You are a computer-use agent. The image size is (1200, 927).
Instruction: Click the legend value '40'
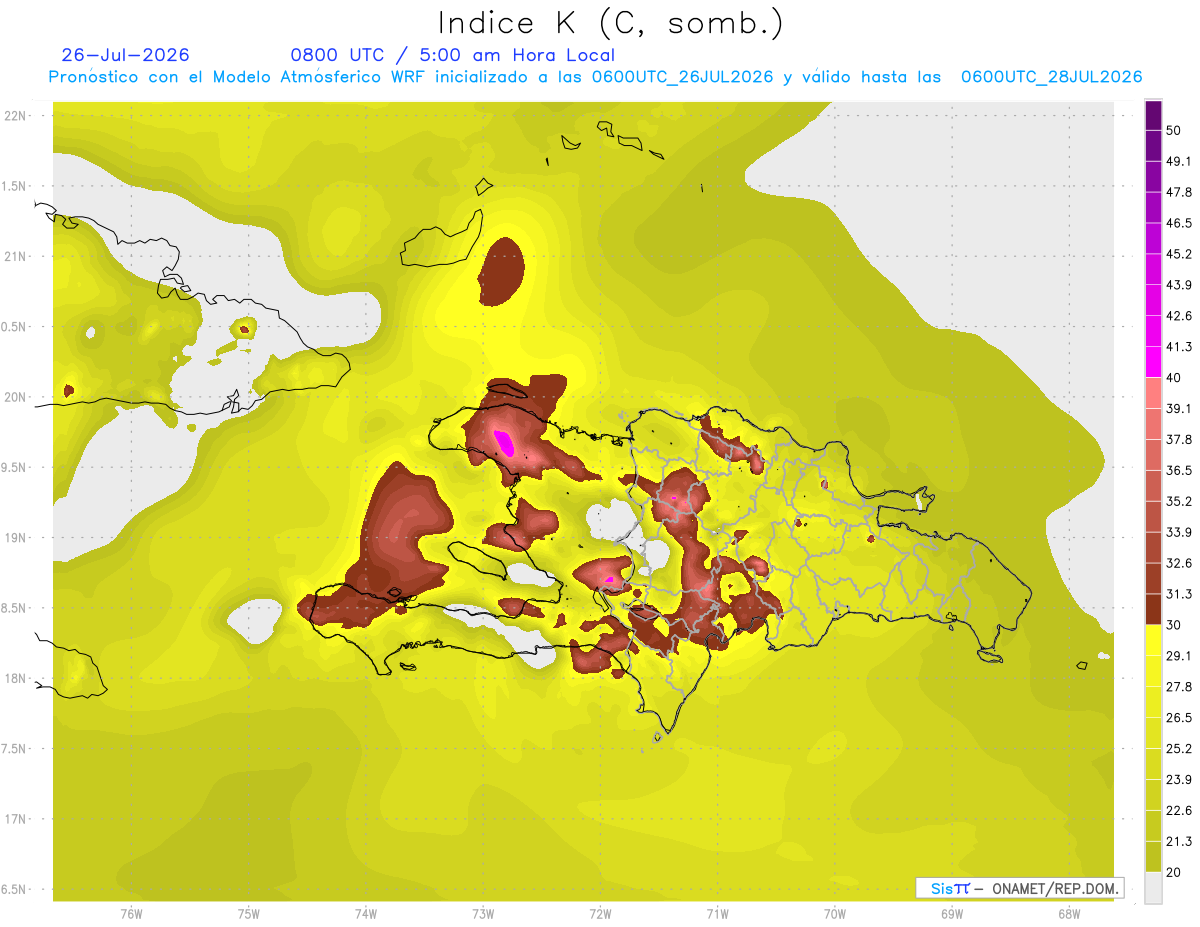pos(1174,378)
